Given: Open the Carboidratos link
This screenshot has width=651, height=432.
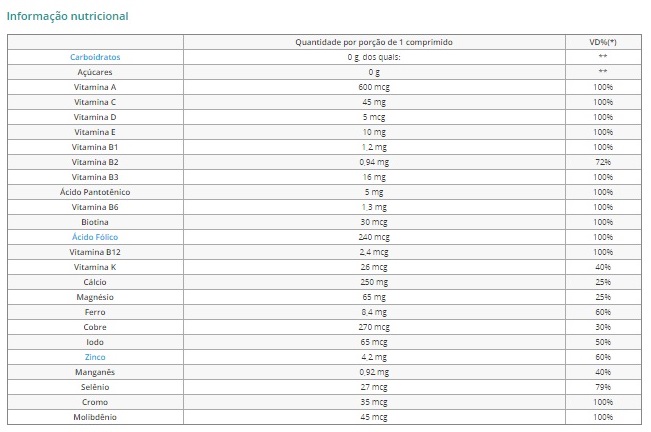Looking at the screenshot, I should [x=95, y=57].
